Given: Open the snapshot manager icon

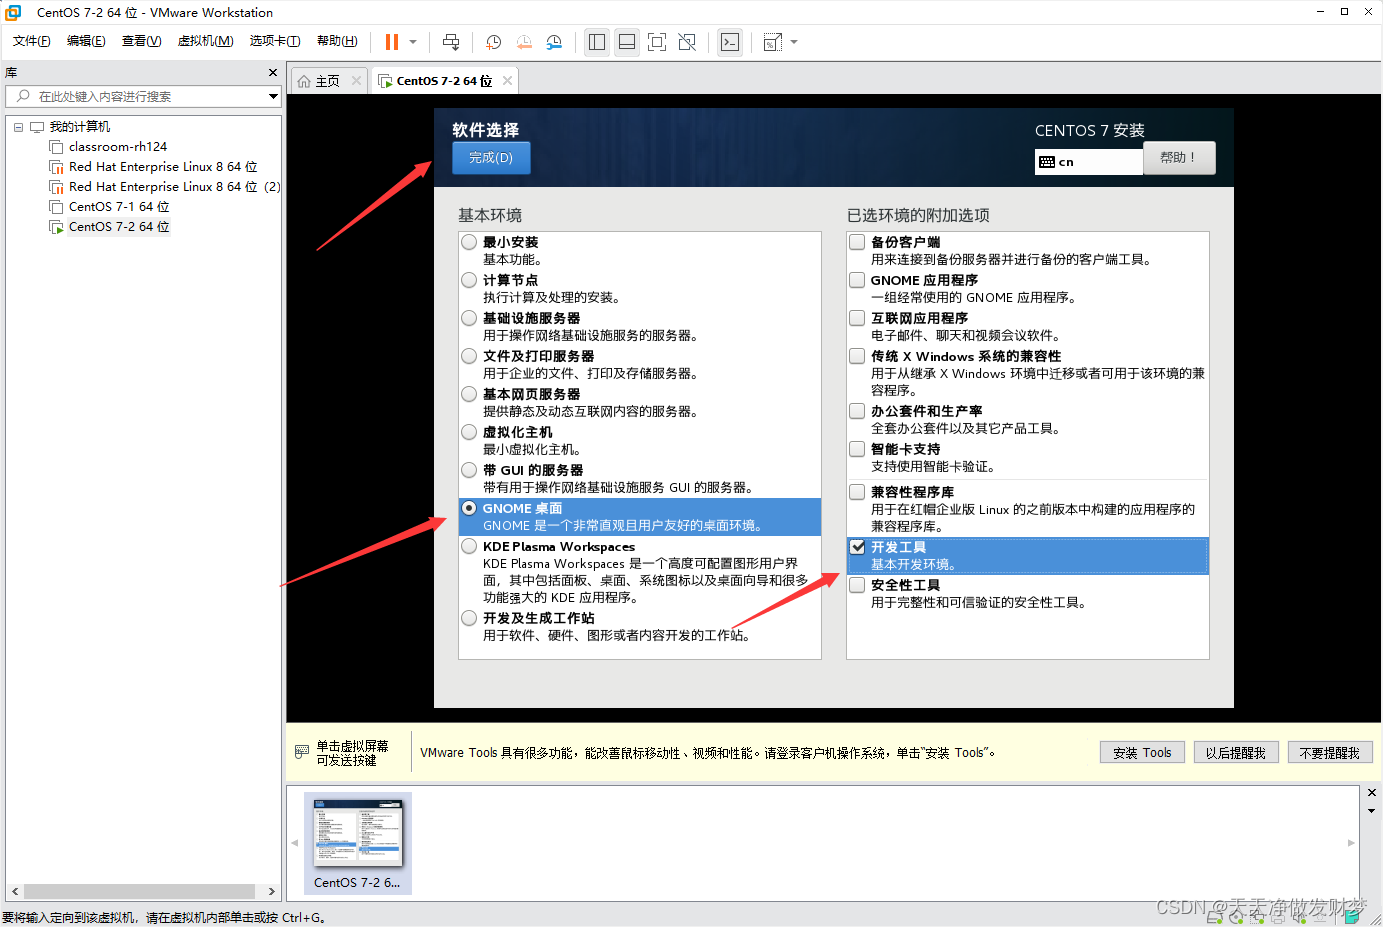Looking at the screenshot, I should point(554,42).
